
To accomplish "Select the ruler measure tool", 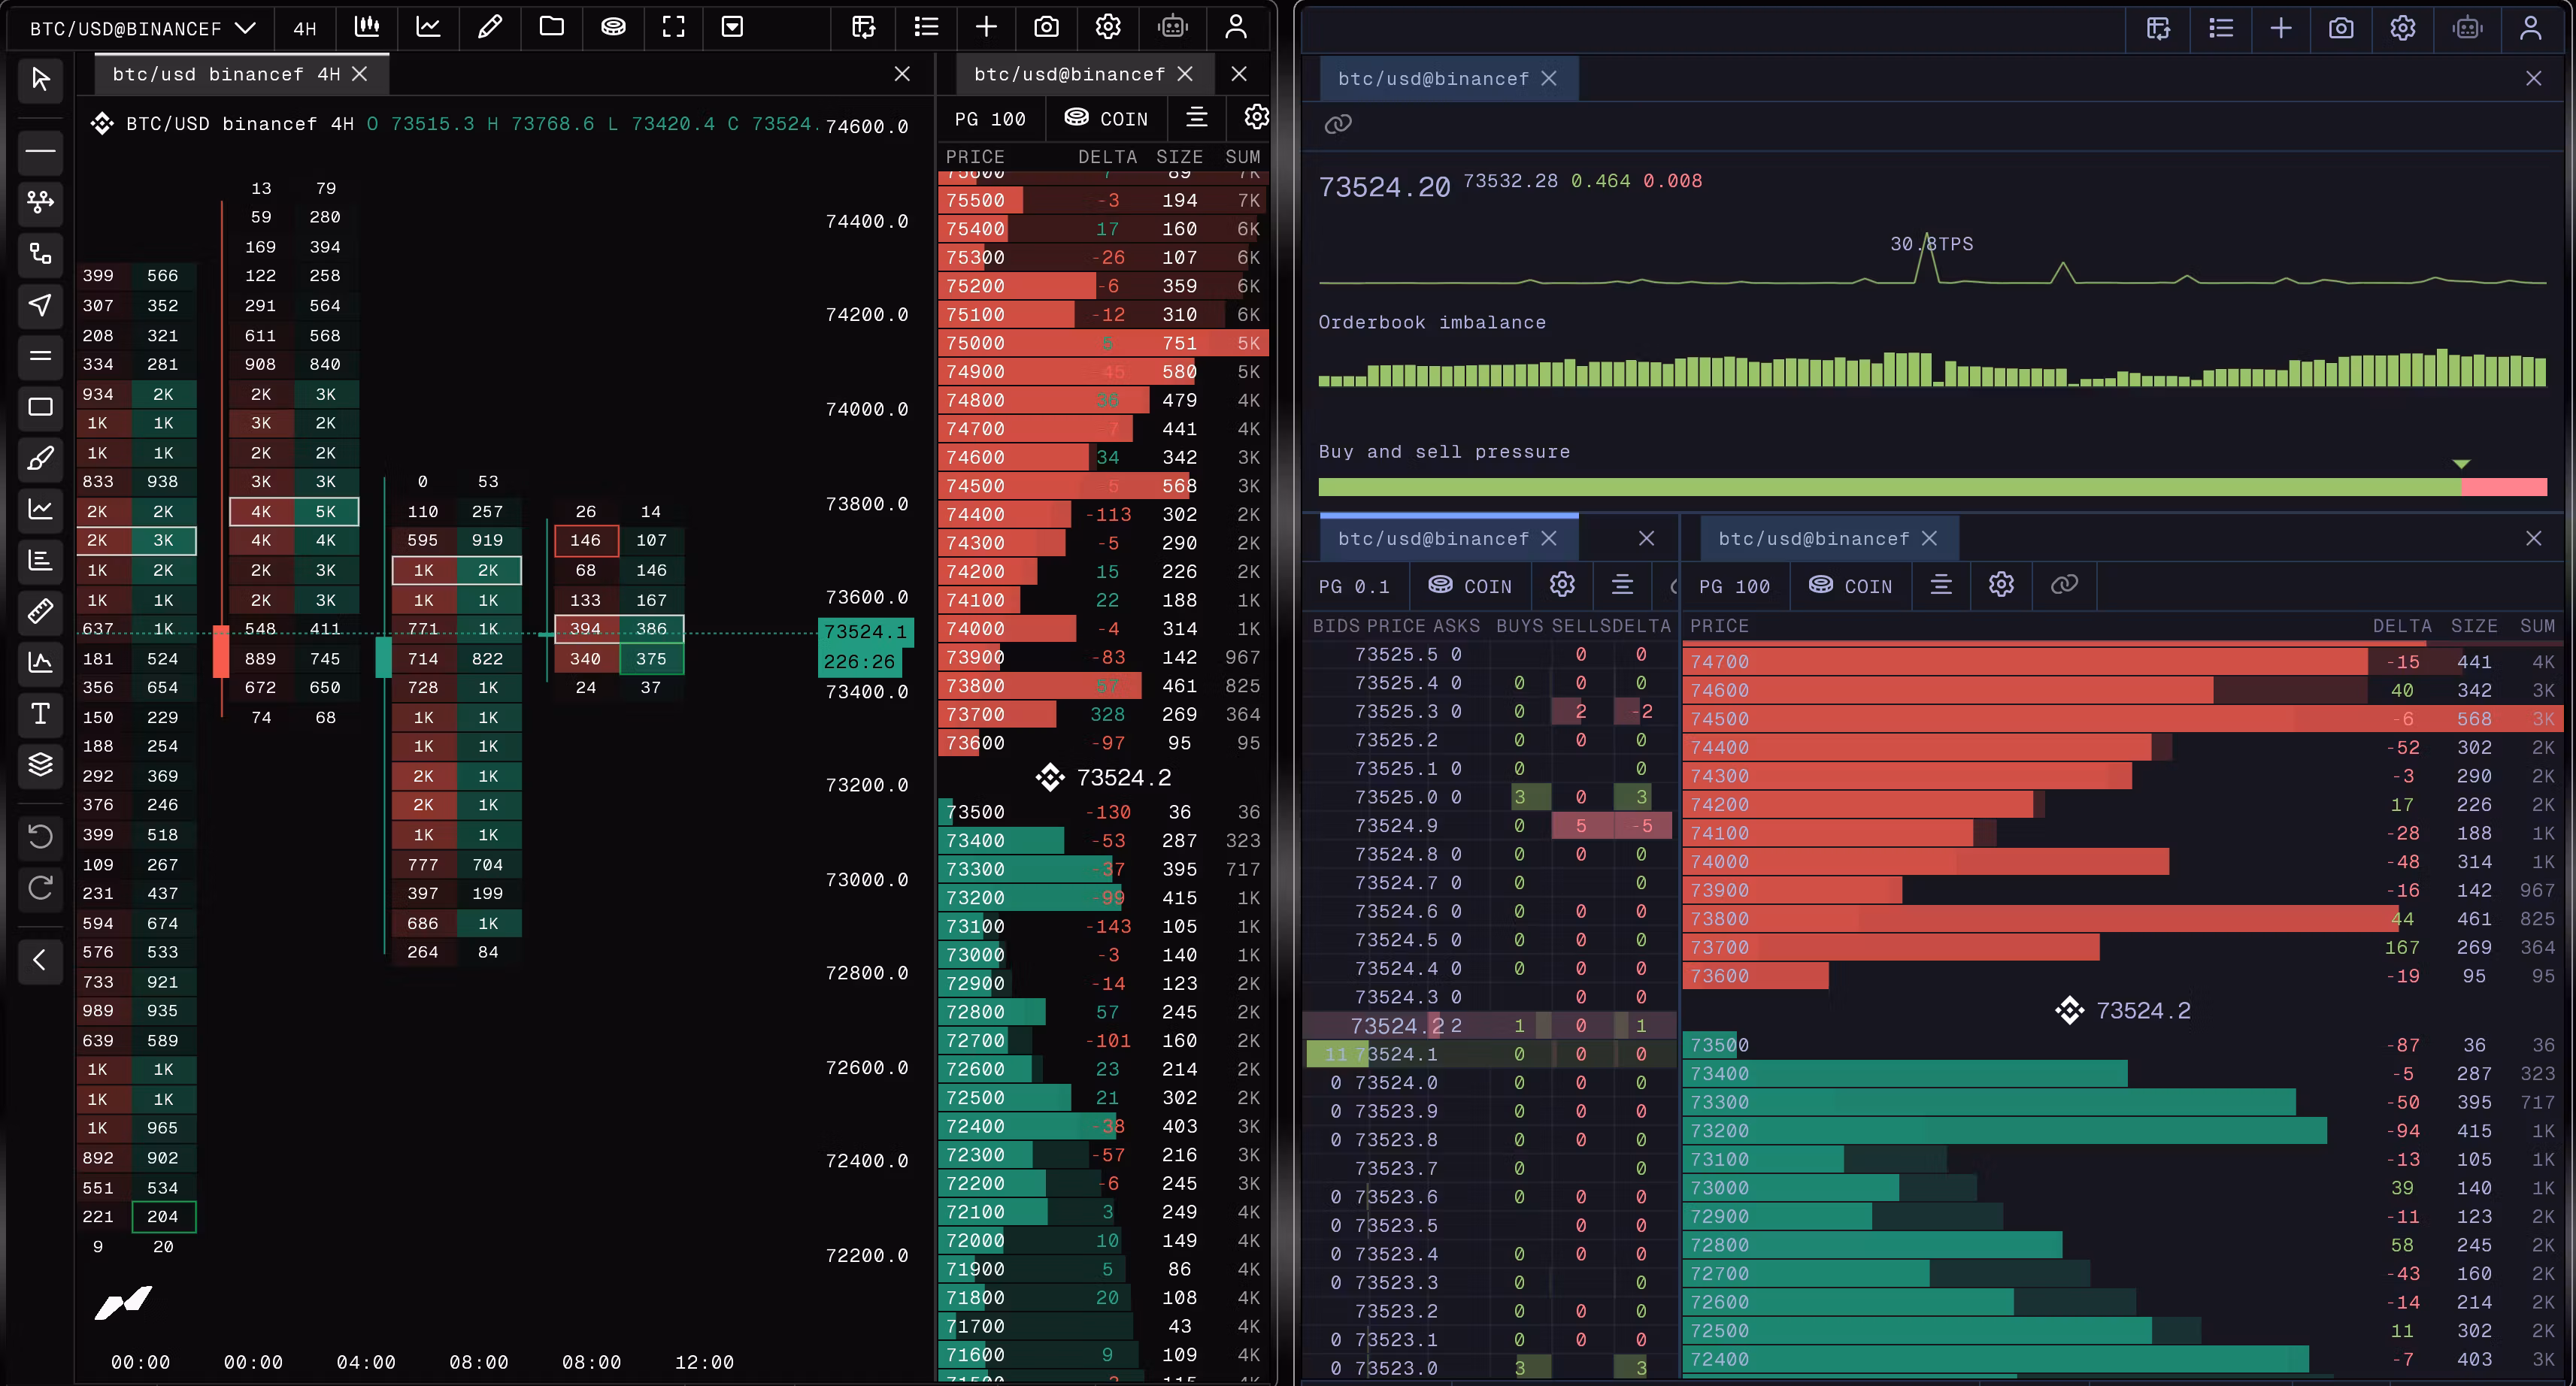I will coord(40,611).
